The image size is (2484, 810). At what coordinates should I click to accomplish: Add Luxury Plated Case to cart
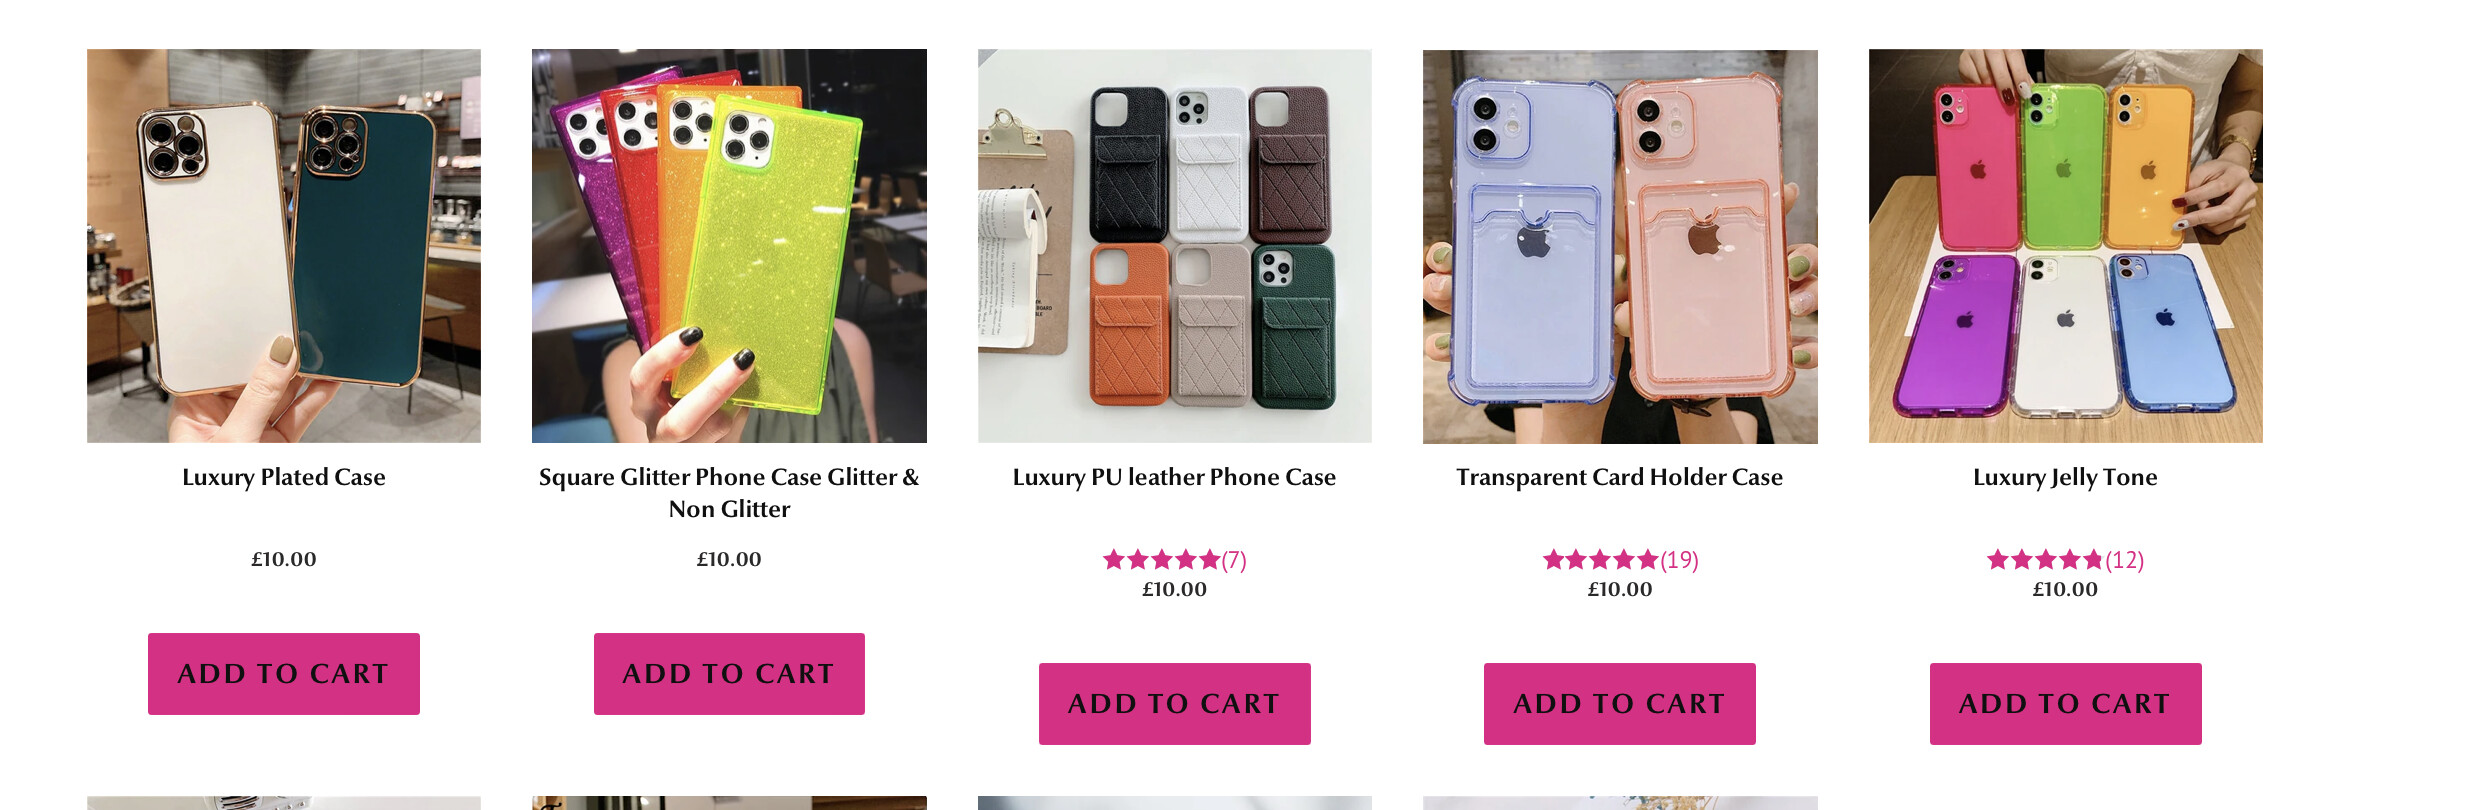(283, 673)
